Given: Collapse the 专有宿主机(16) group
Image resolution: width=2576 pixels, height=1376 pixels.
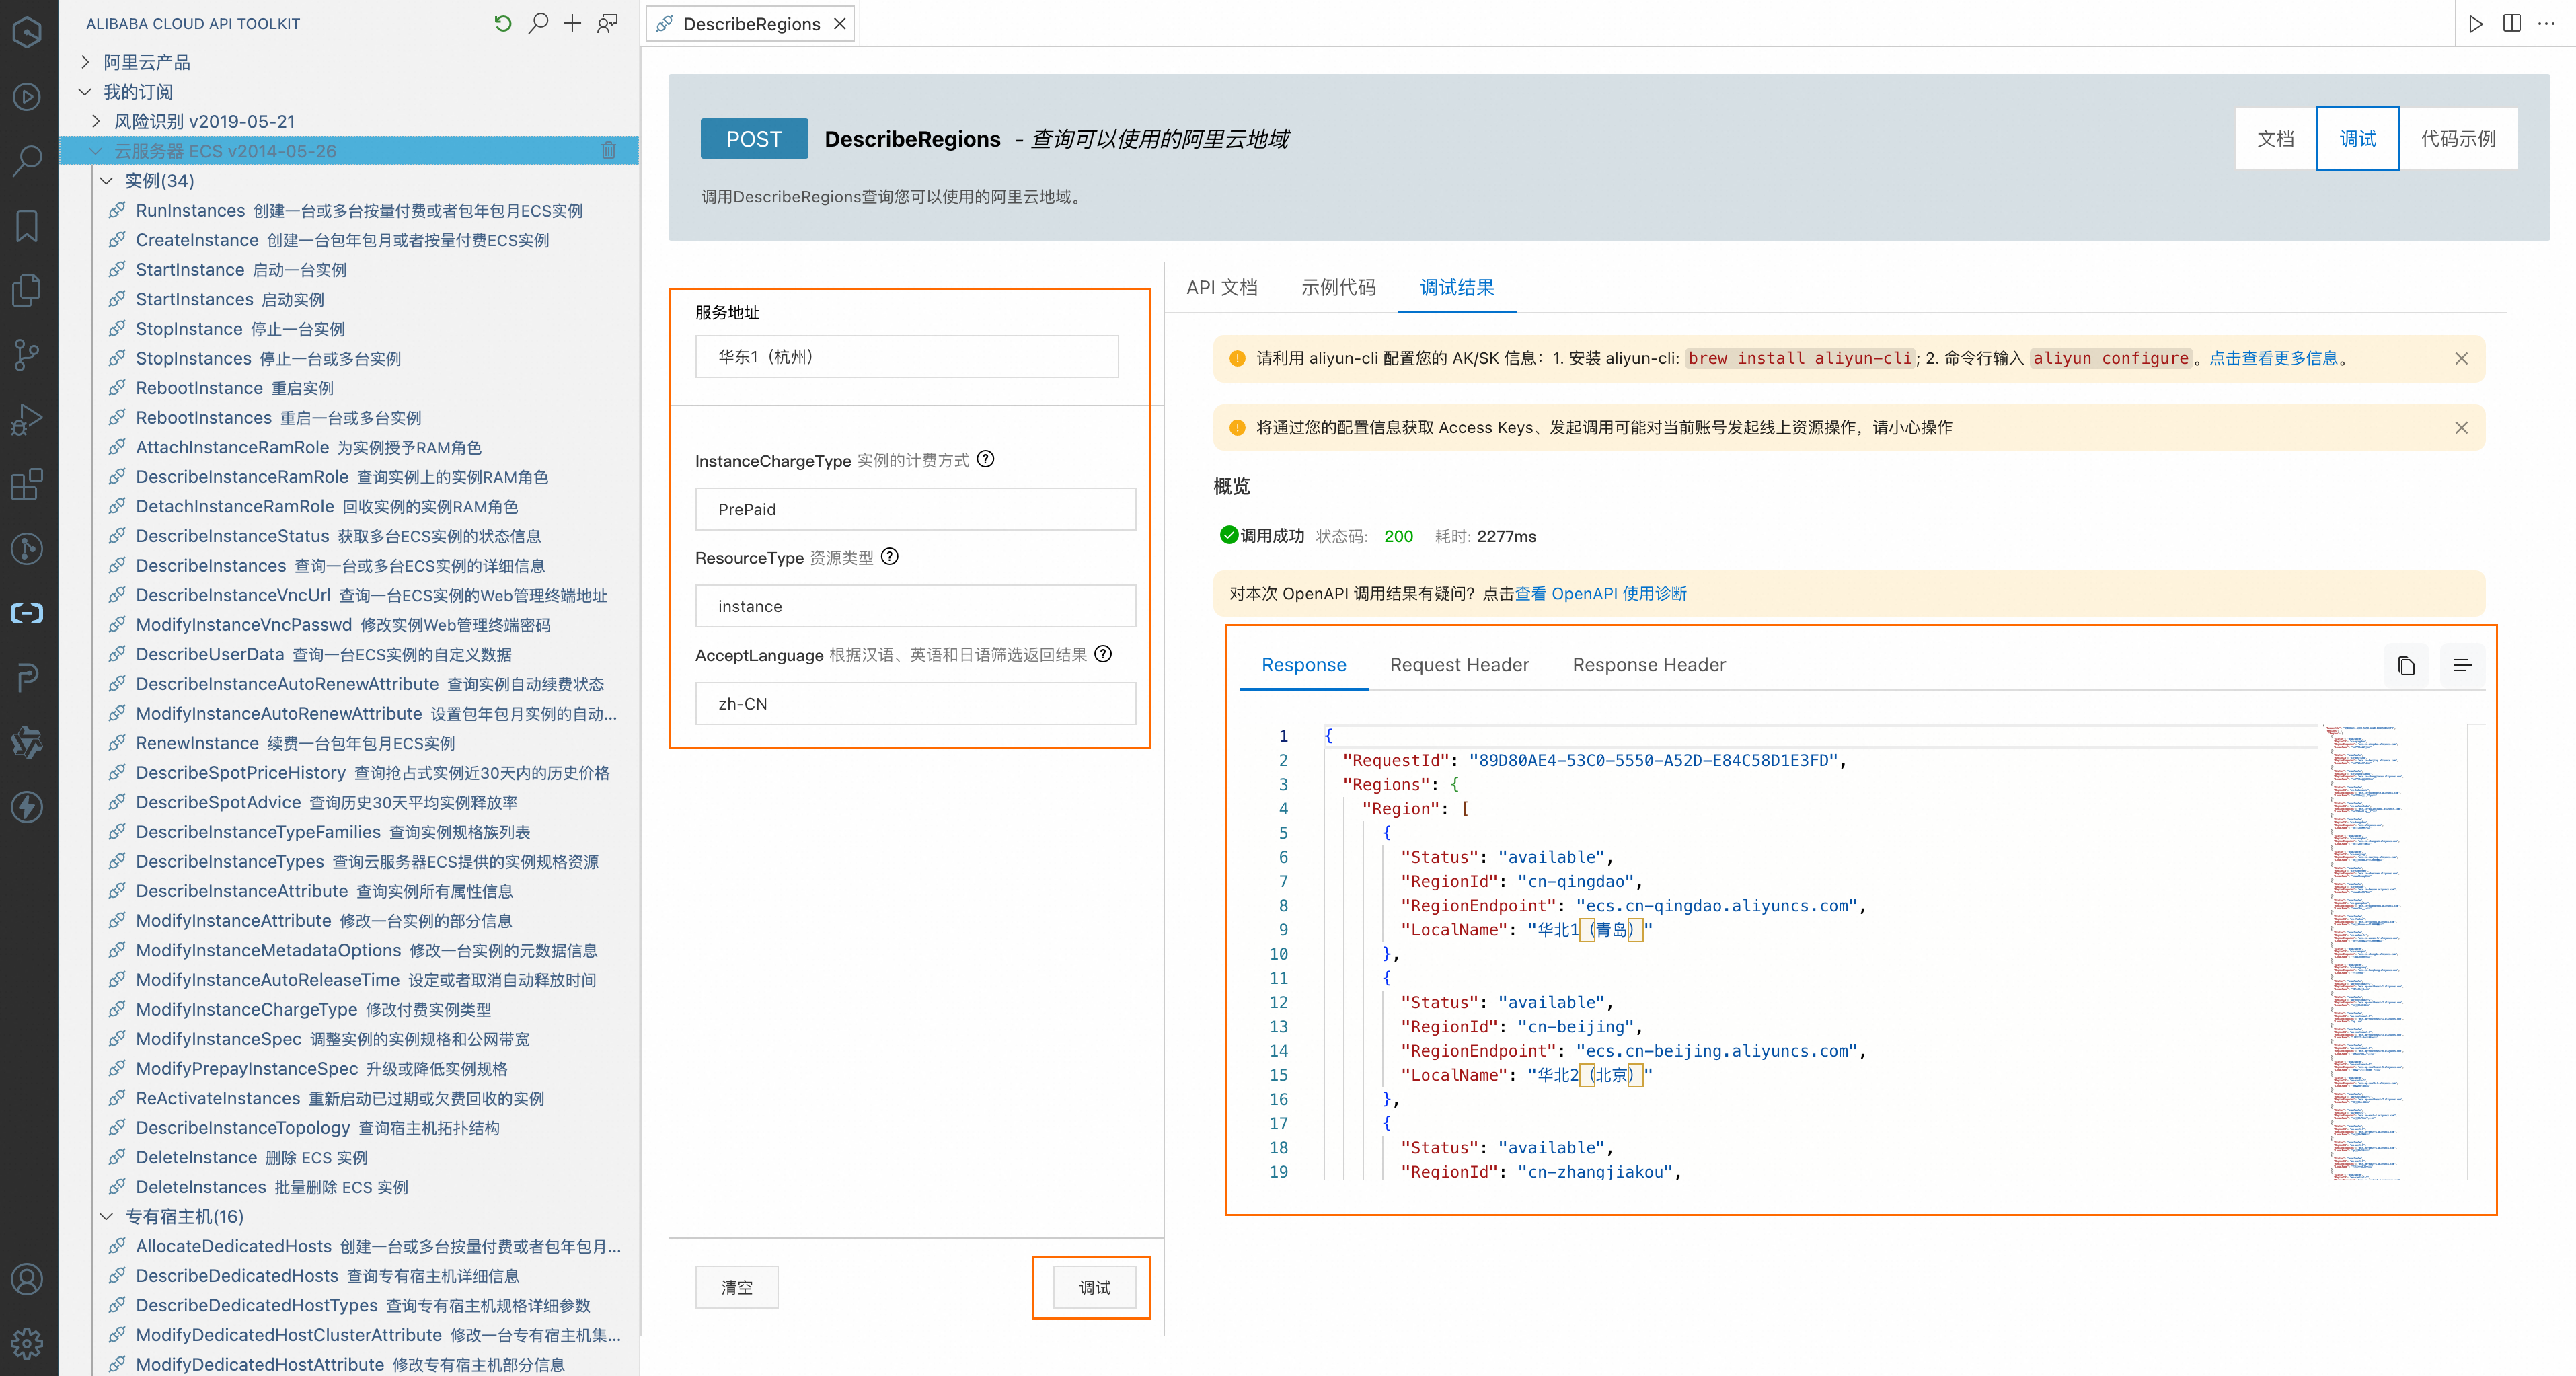Looking at the screenshot, I should pos(107,1217).
